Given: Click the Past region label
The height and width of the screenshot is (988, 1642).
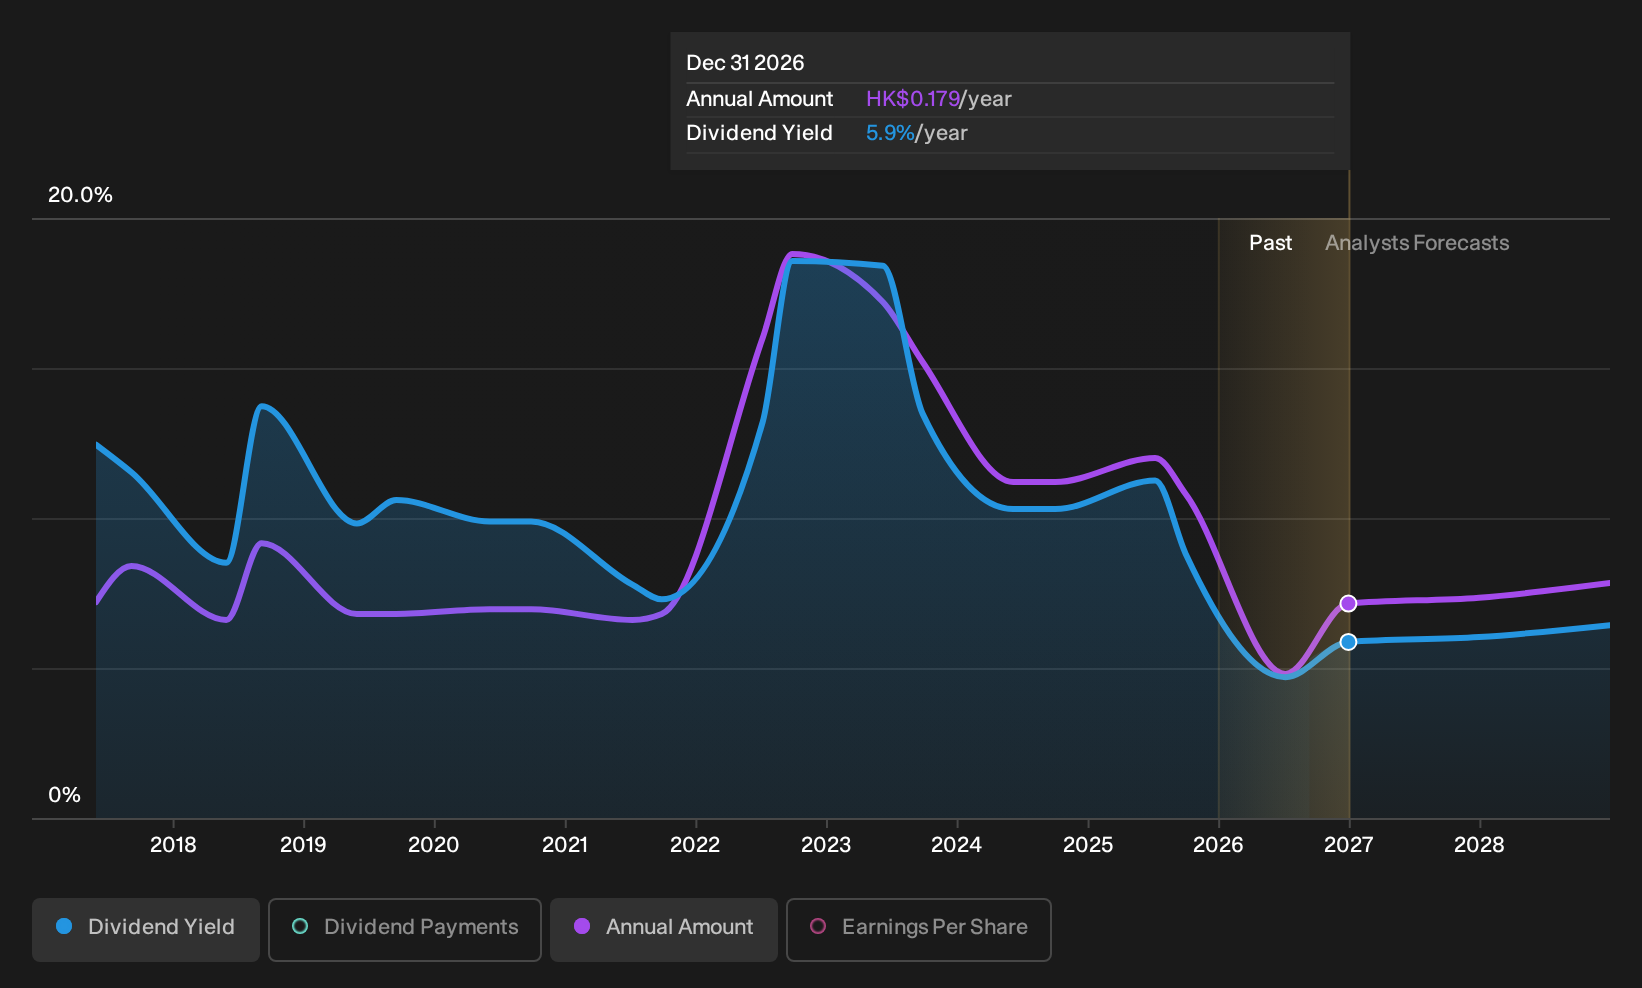Looking at the screenshot, I should click(1270, 243).
